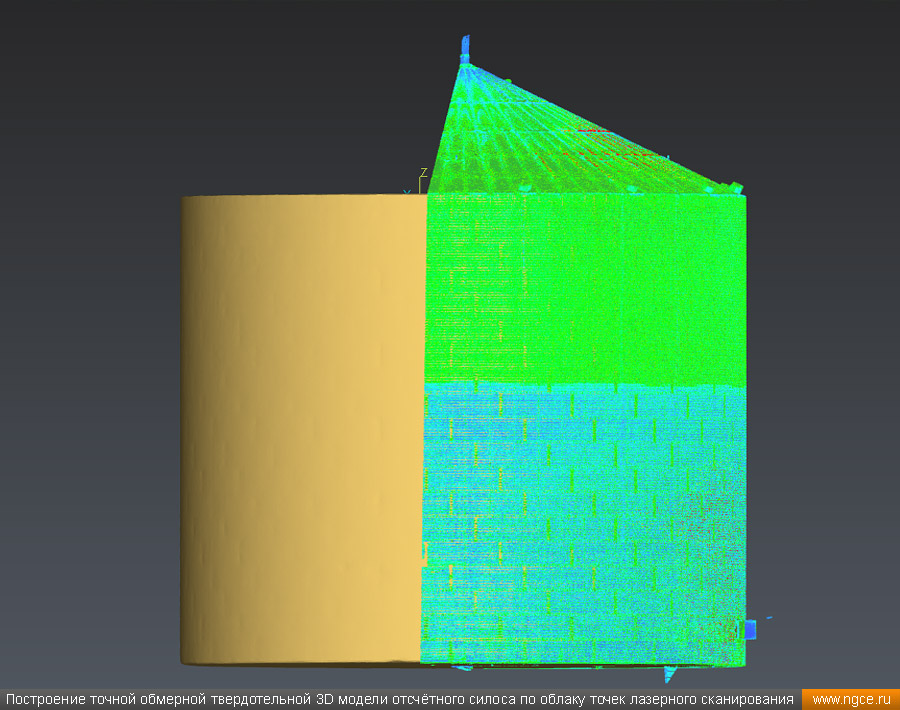
Task: Select the blue attachment at silo base right
Action: (750, 630)
